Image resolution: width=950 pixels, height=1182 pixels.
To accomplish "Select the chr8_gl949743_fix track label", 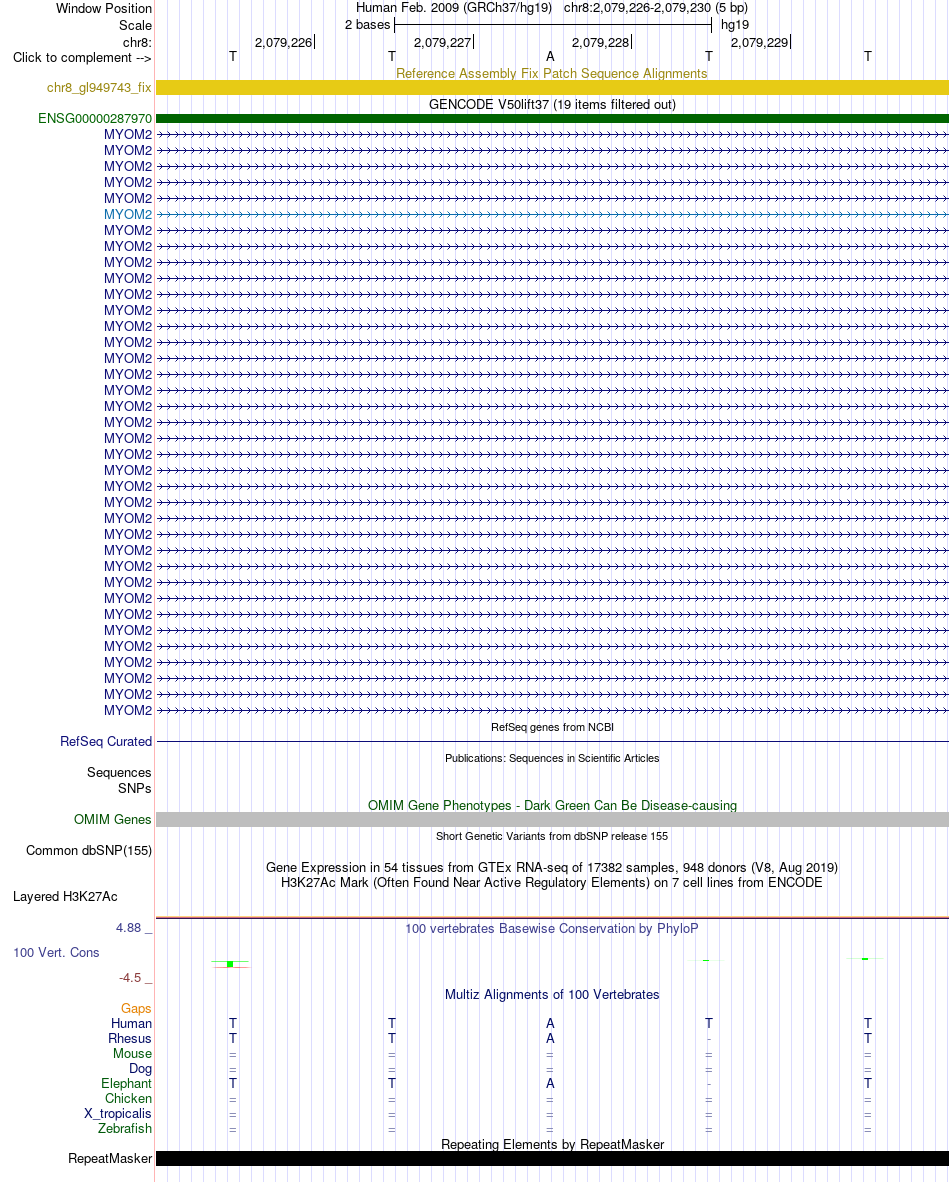I will [x=99, y=87].
